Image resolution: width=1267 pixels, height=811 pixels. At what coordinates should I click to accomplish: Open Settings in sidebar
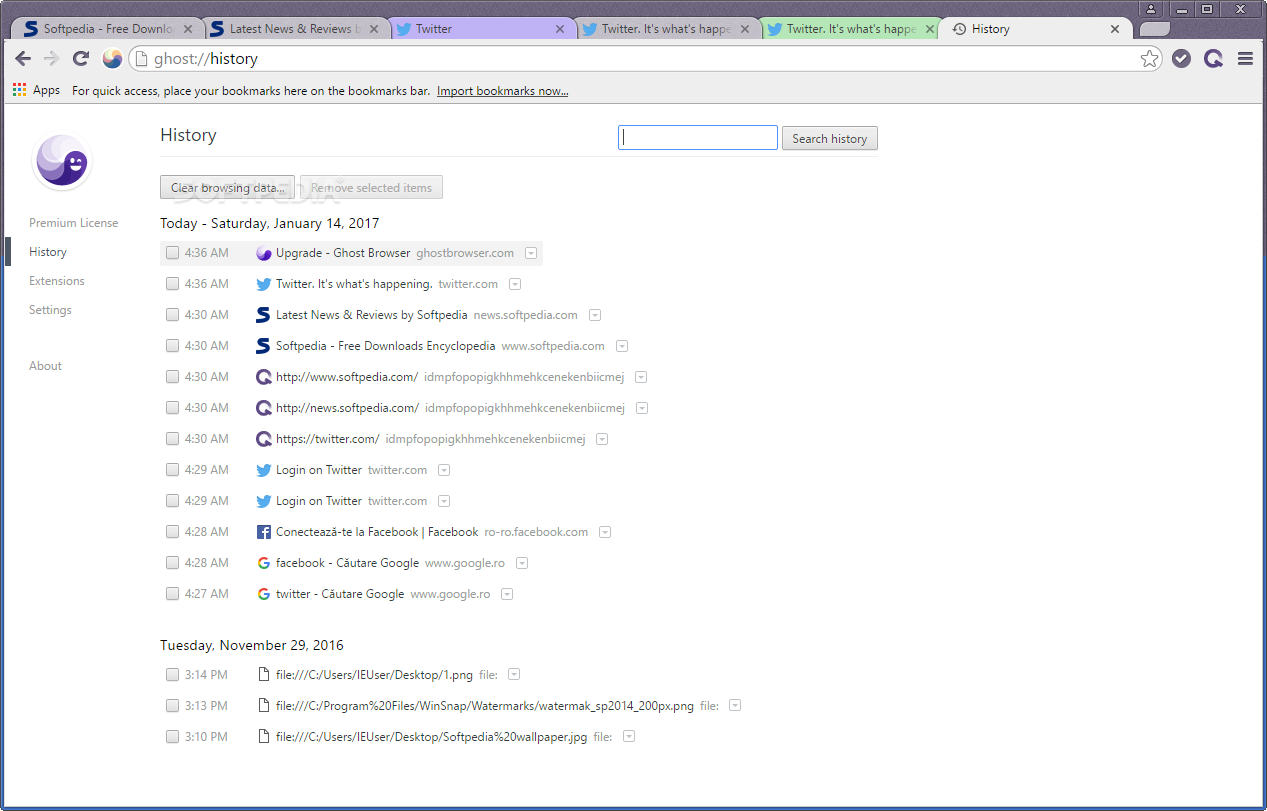point(50,310)
